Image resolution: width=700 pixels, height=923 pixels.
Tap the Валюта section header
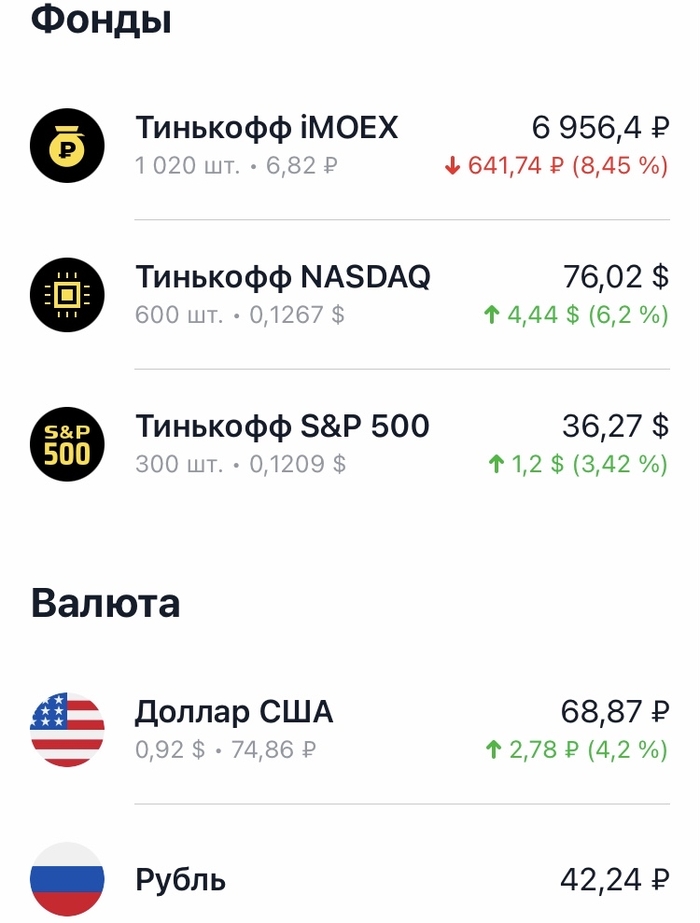[x=105, y=603]
